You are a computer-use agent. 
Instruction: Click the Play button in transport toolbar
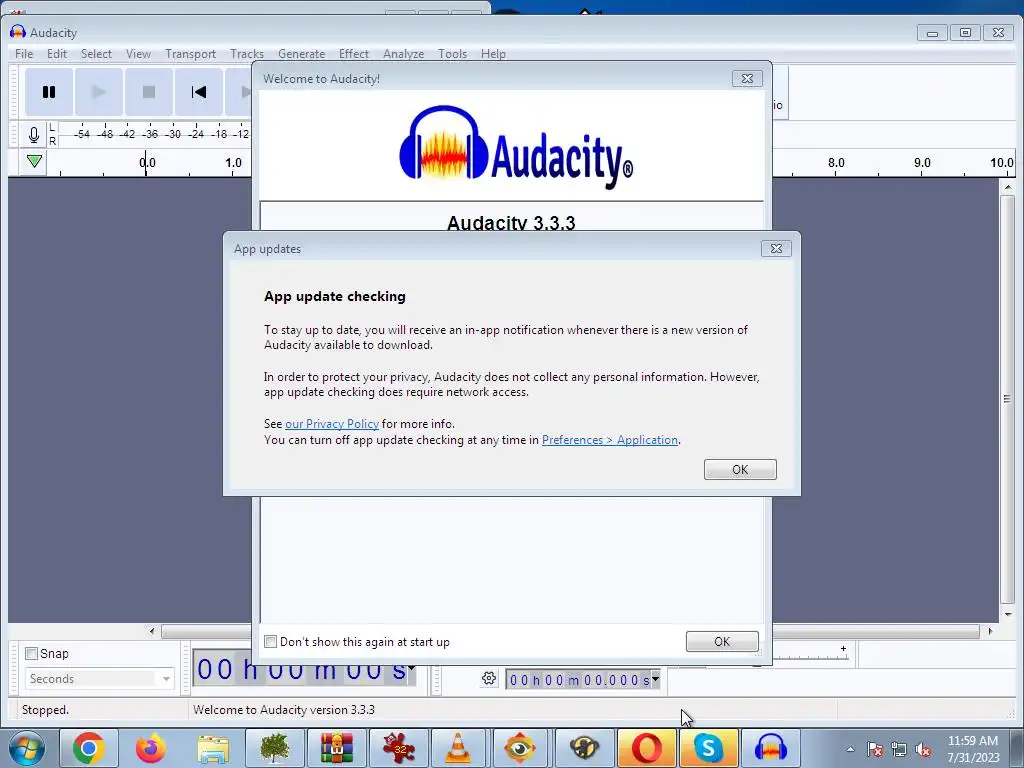tap(99, 92)
